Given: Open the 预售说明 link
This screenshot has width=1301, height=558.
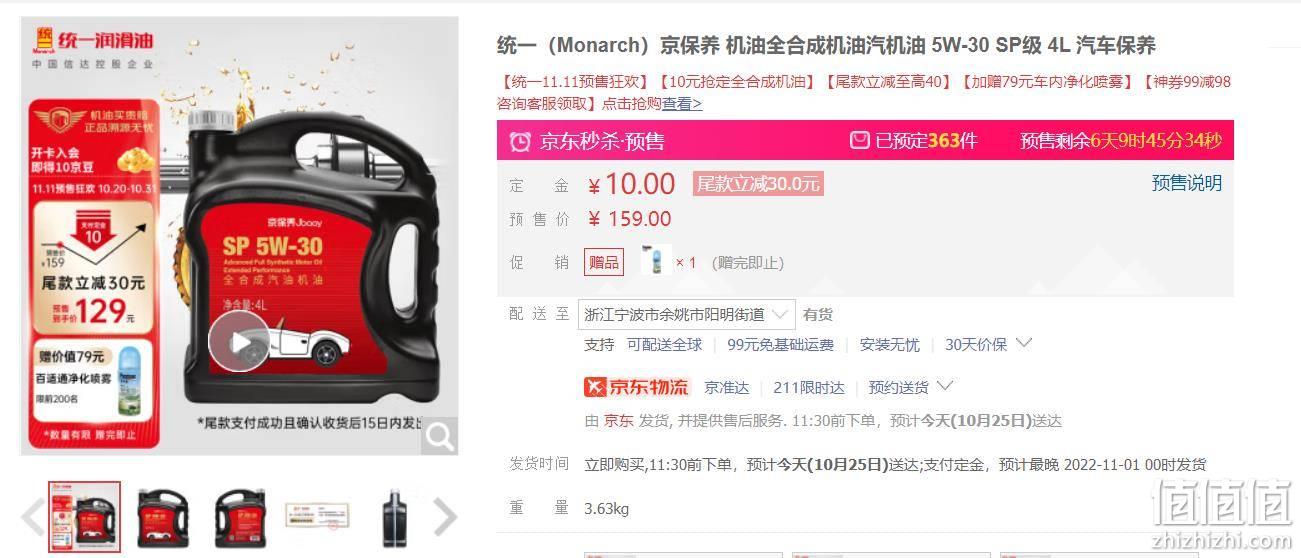Looking at the screenshot, I should [1187, 183].
